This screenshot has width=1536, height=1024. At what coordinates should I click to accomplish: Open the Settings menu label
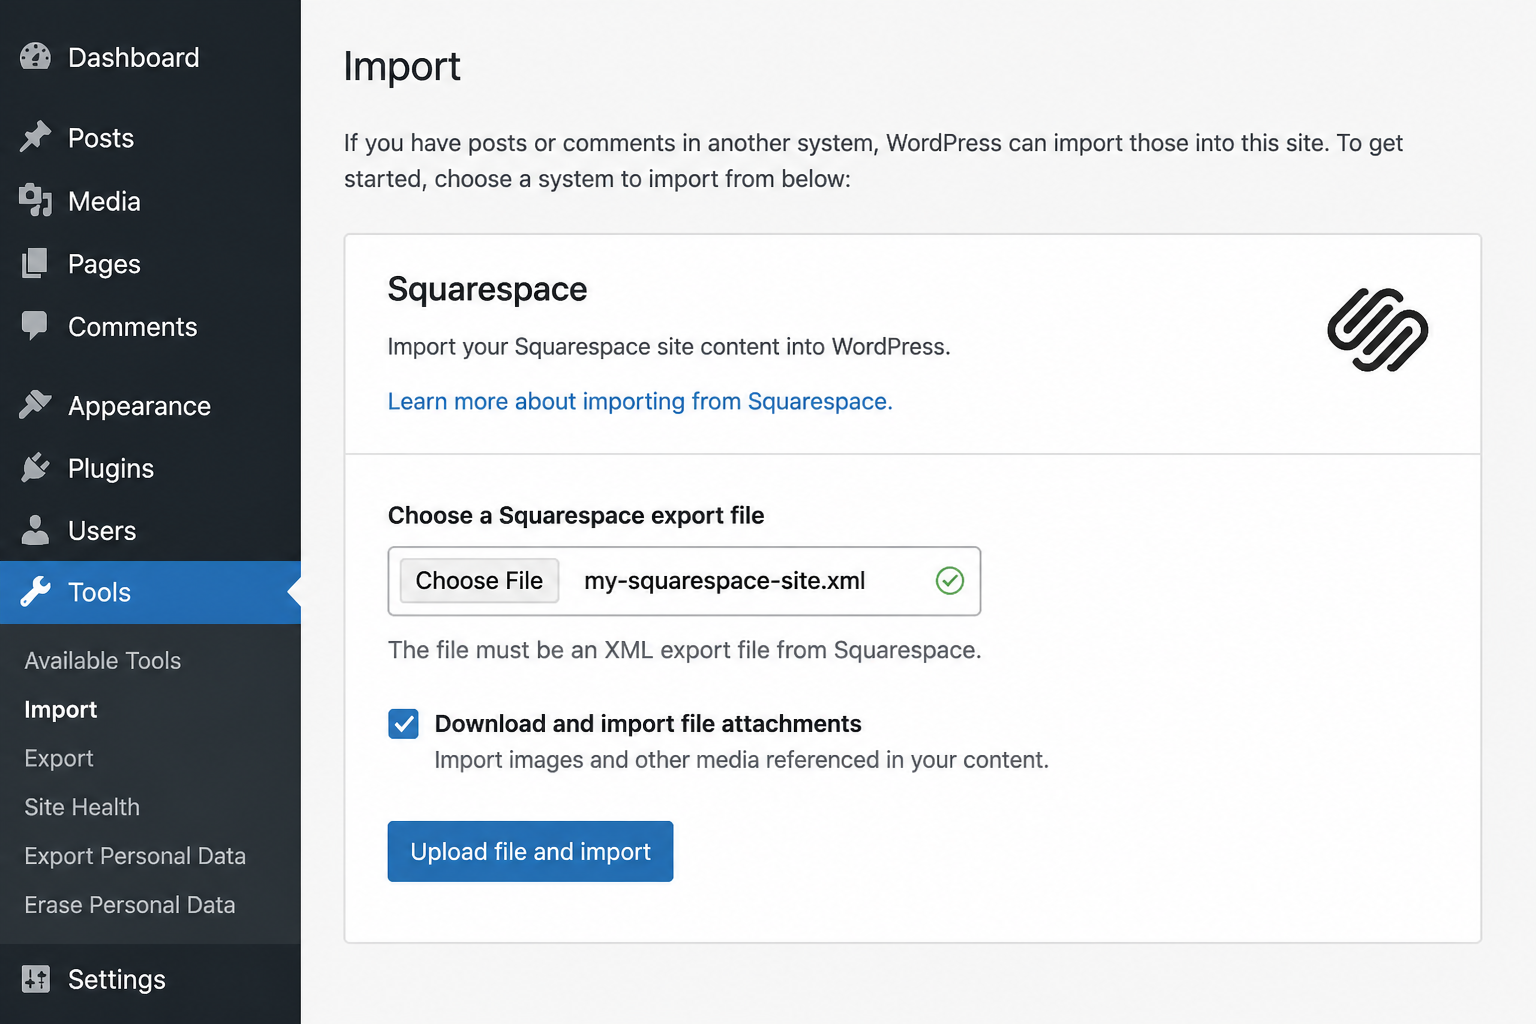point(117,979)
